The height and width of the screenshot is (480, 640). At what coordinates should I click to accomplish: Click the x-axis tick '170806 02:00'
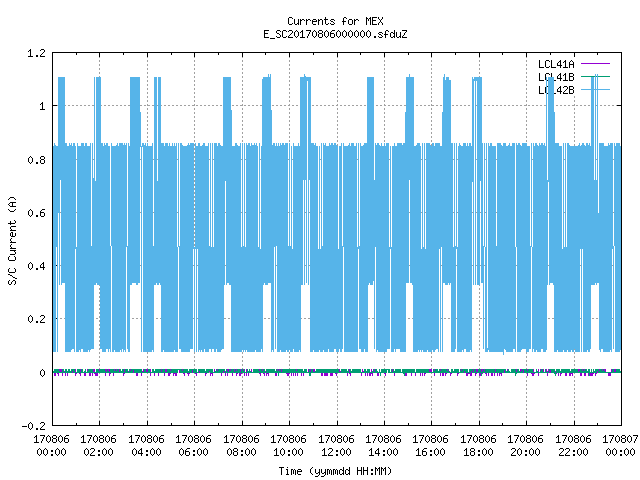coord(98,446)
